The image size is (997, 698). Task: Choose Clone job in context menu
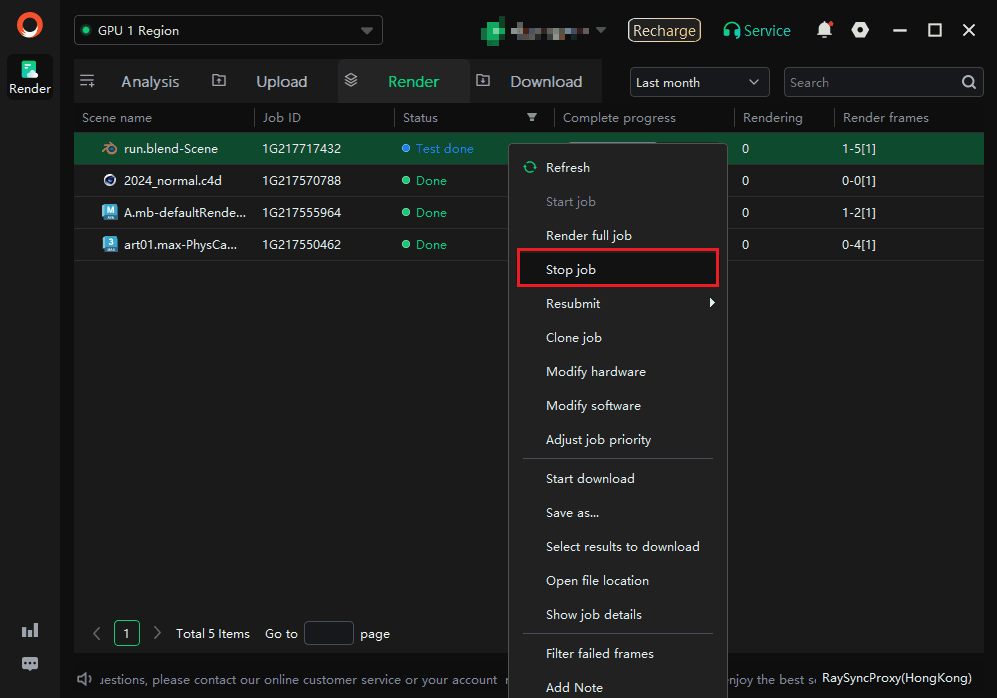[574, 337]
